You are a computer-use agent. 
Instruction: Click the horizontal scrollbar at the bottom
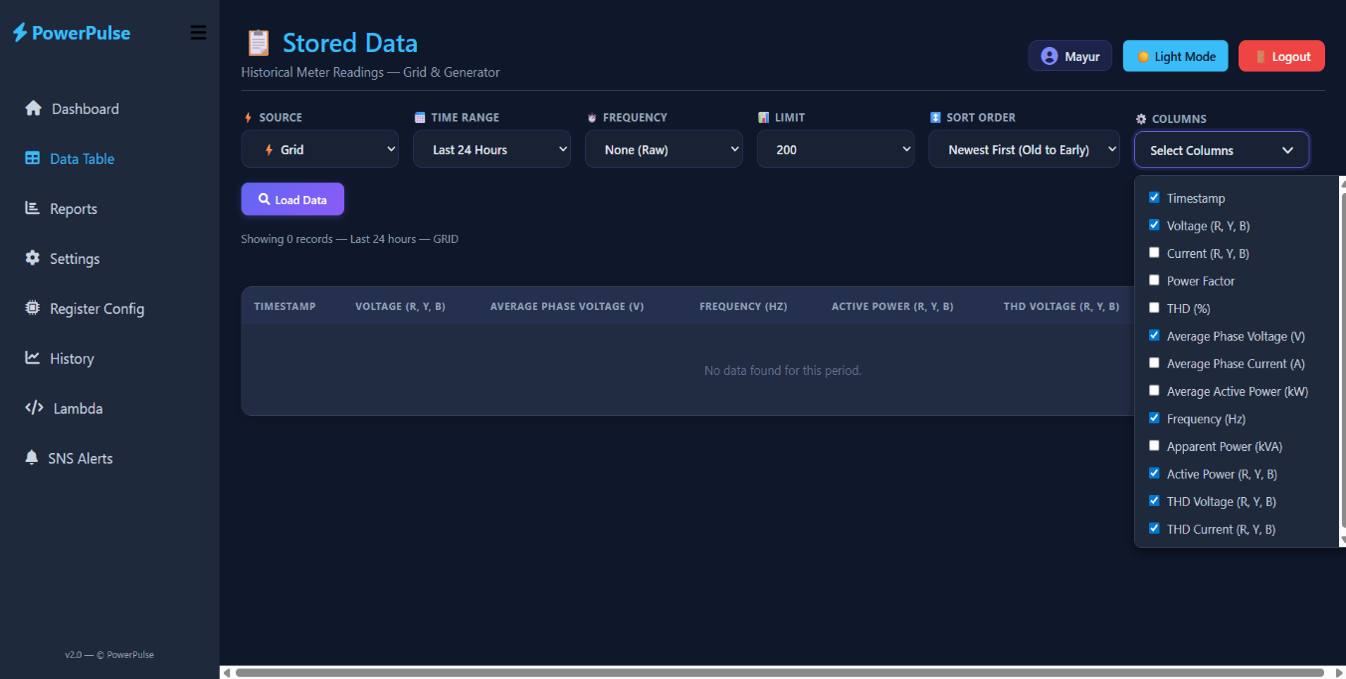[x=780, y=672]
